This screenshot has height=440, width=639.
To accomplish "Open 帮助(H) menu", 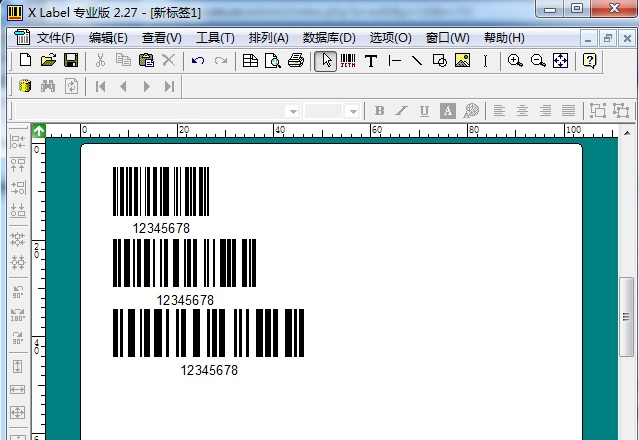I will [x=504, y=38].
